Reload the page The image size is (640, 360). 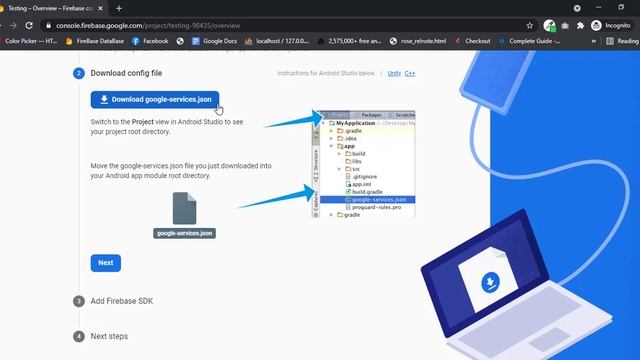(29, 25)
